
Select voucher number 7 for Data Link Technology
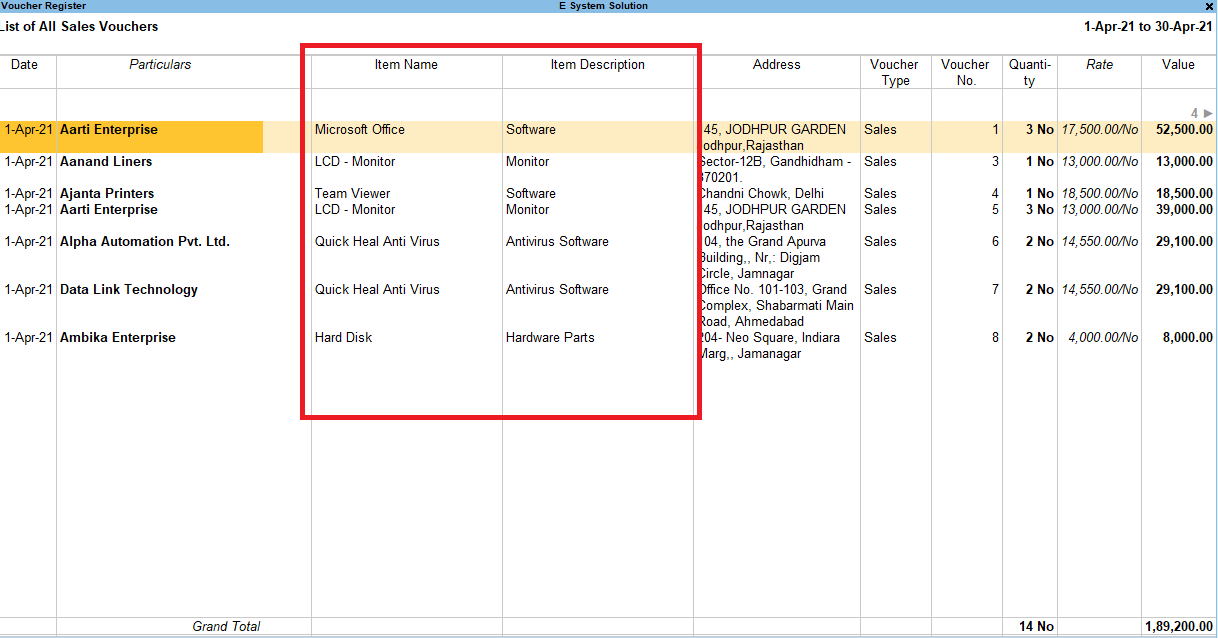[994, 289]
